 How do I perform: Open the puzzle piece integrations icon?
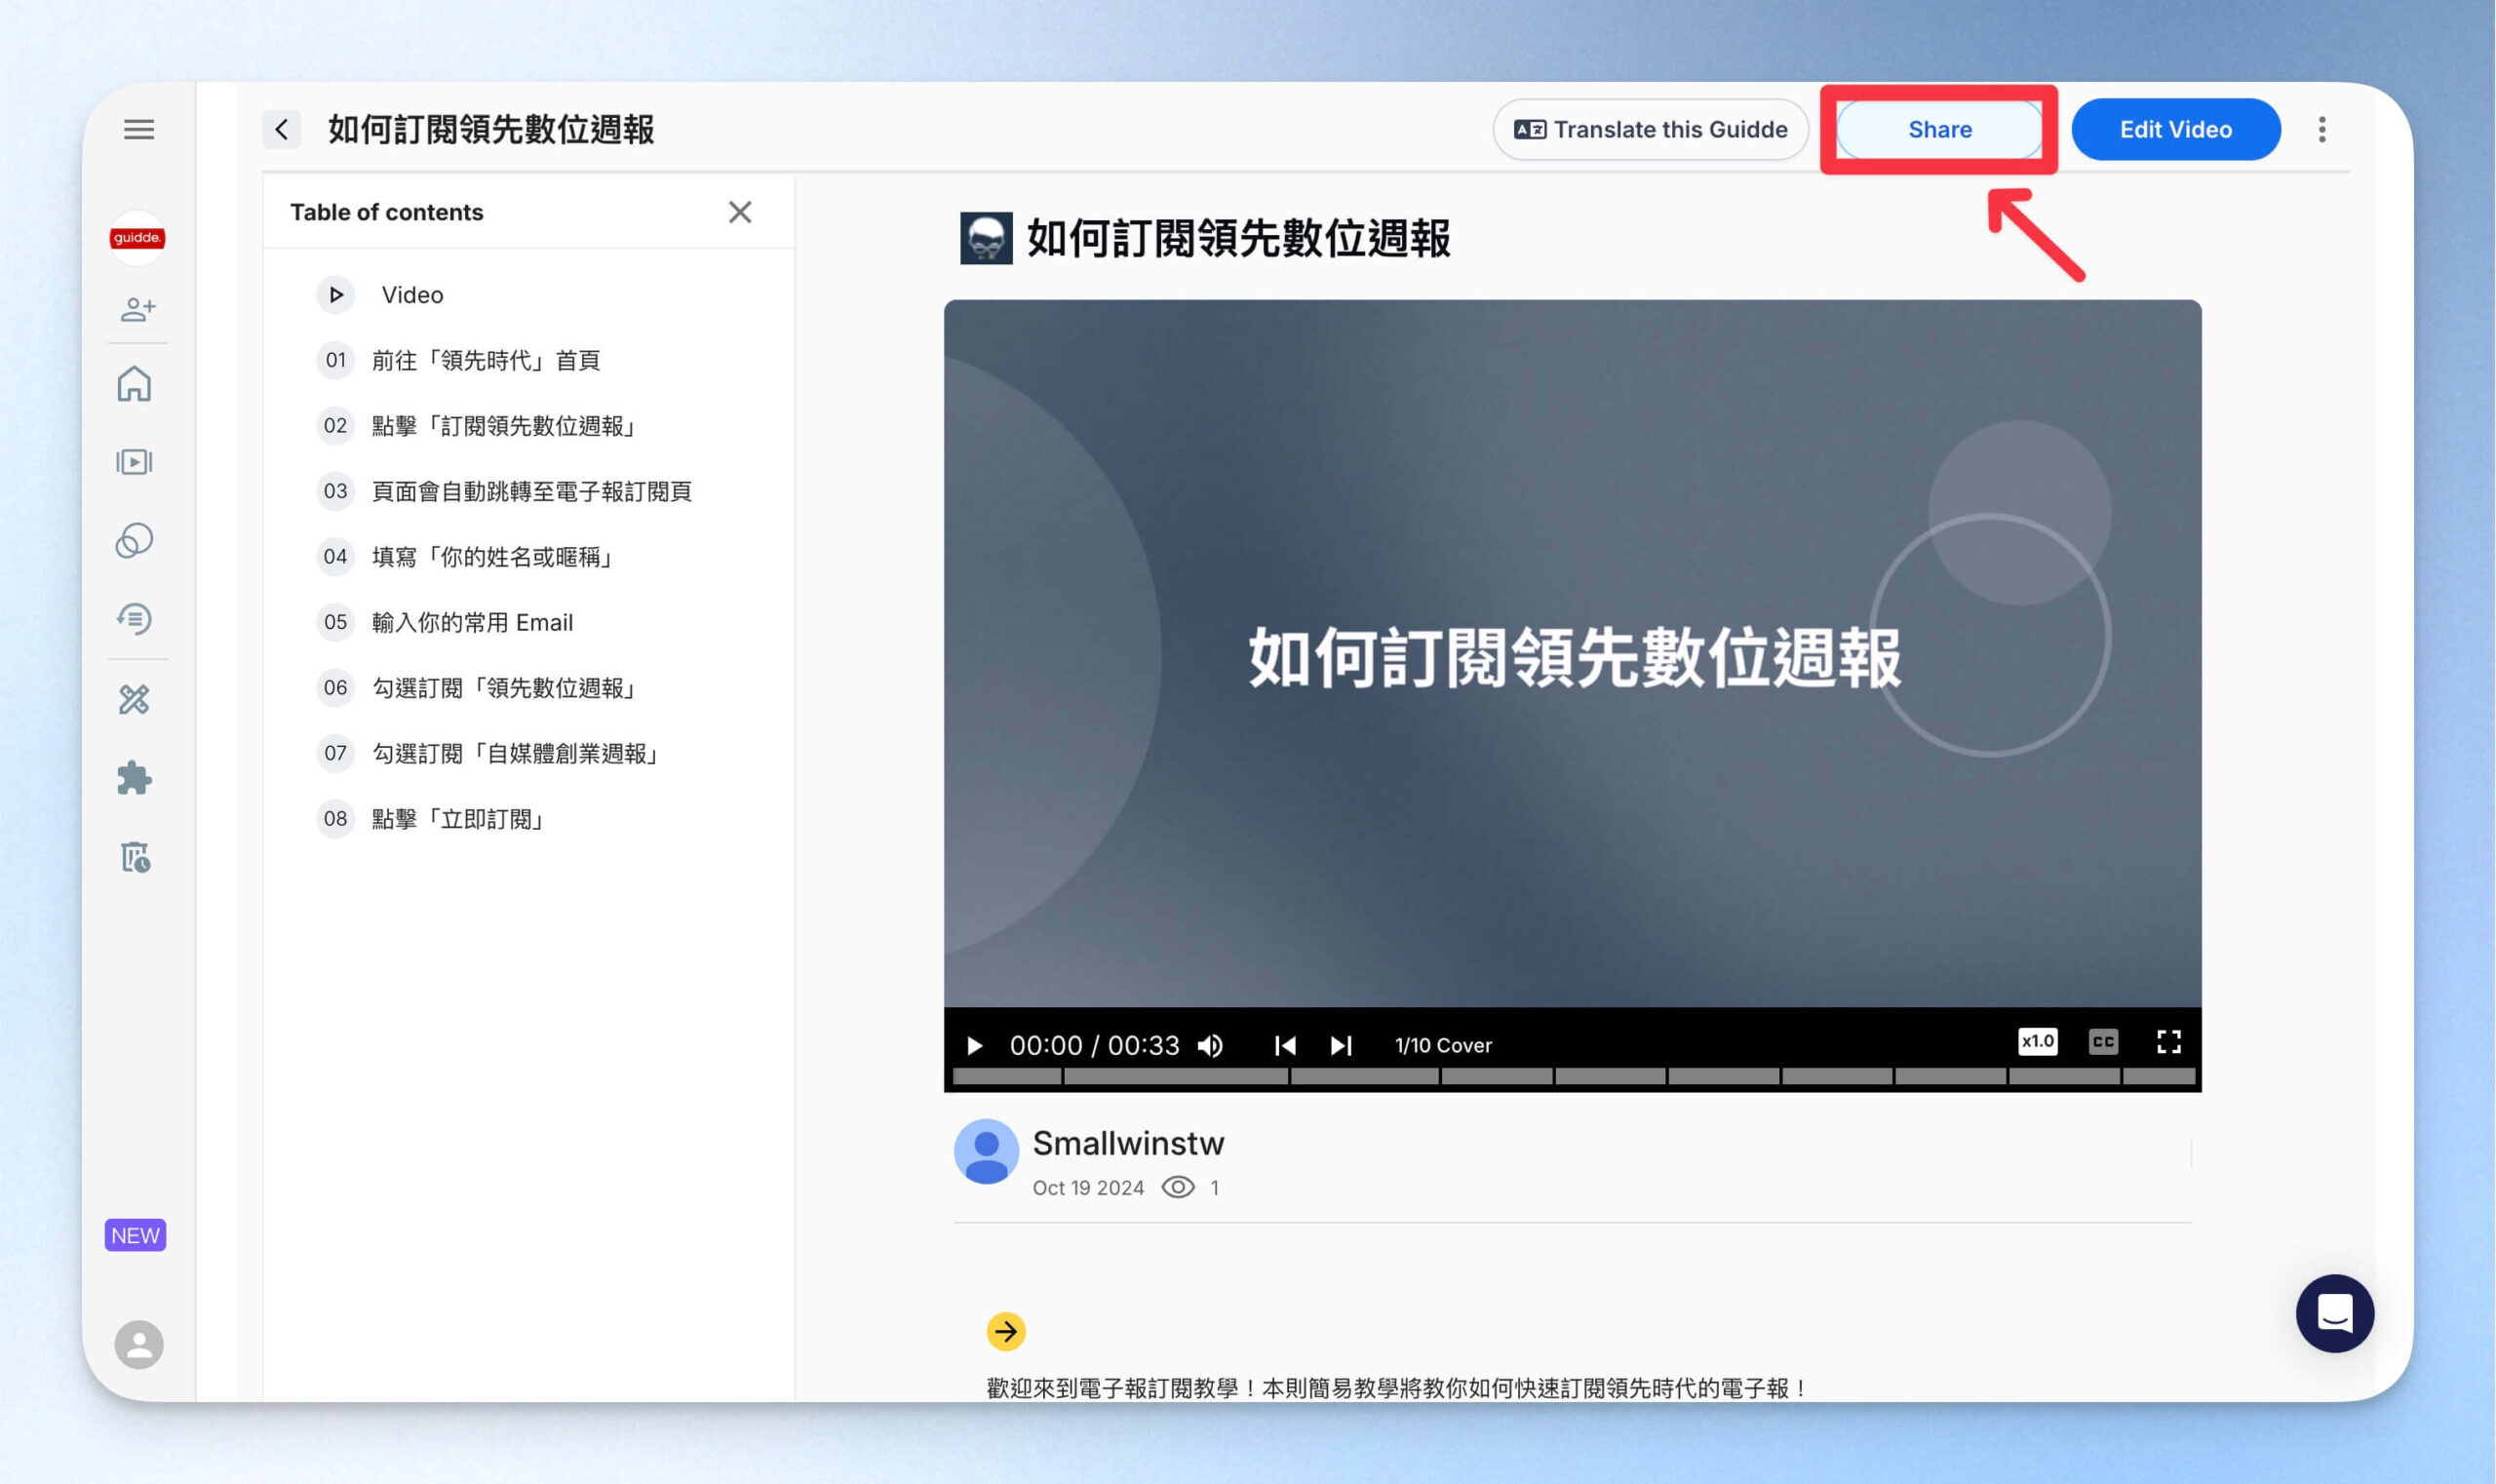(135, 778)
